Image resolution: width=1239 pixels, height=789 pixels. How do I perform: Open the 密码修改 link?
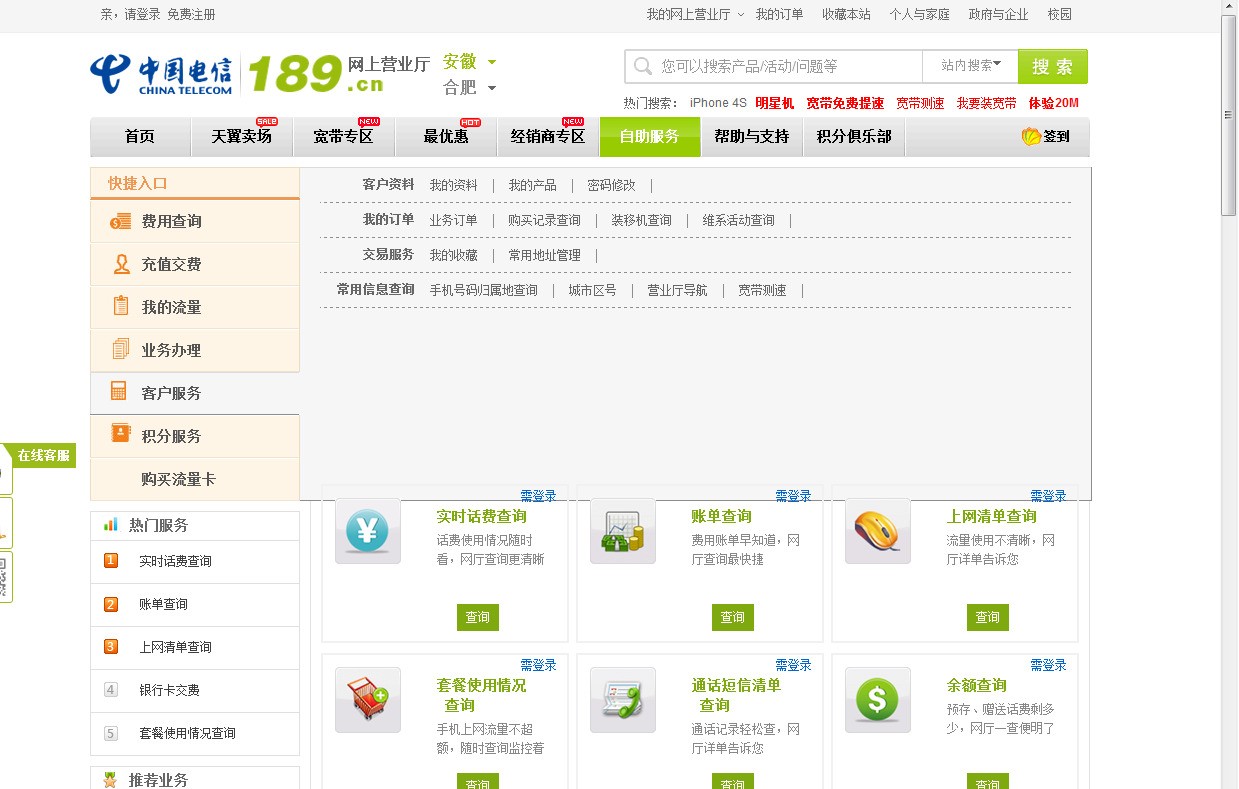pyautogui.click(x=611, y=186)
